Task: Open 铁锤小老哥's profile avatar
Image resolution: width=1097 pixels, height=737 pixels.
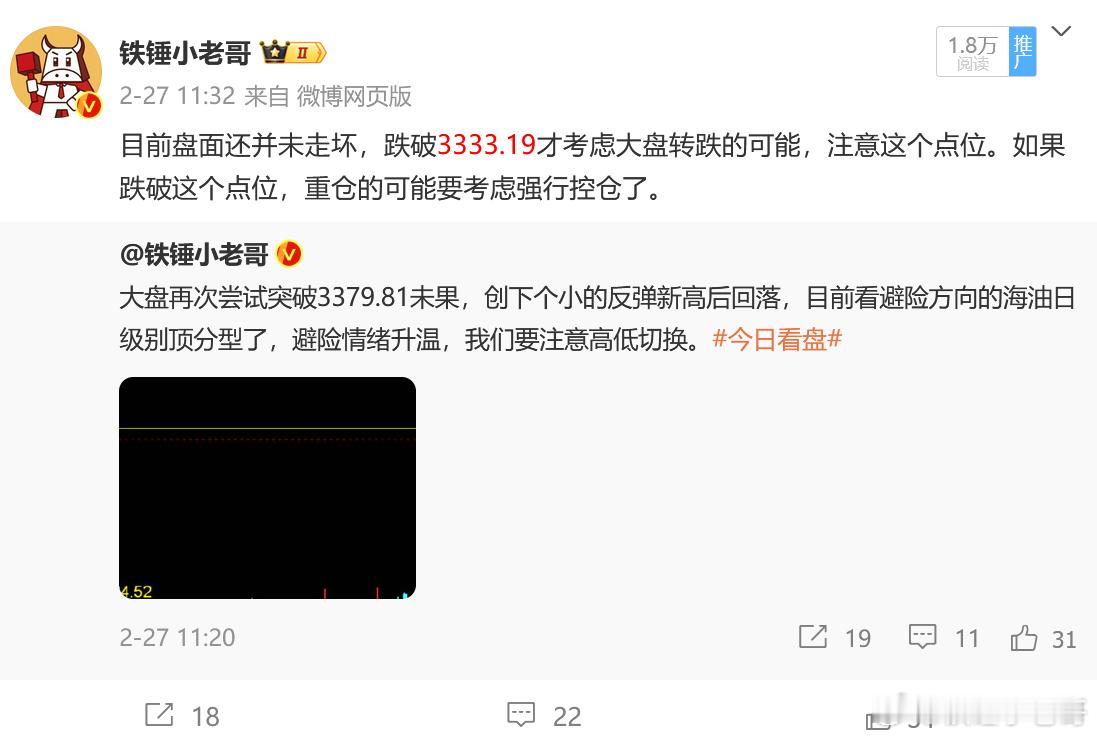Action: coord(56,72)
